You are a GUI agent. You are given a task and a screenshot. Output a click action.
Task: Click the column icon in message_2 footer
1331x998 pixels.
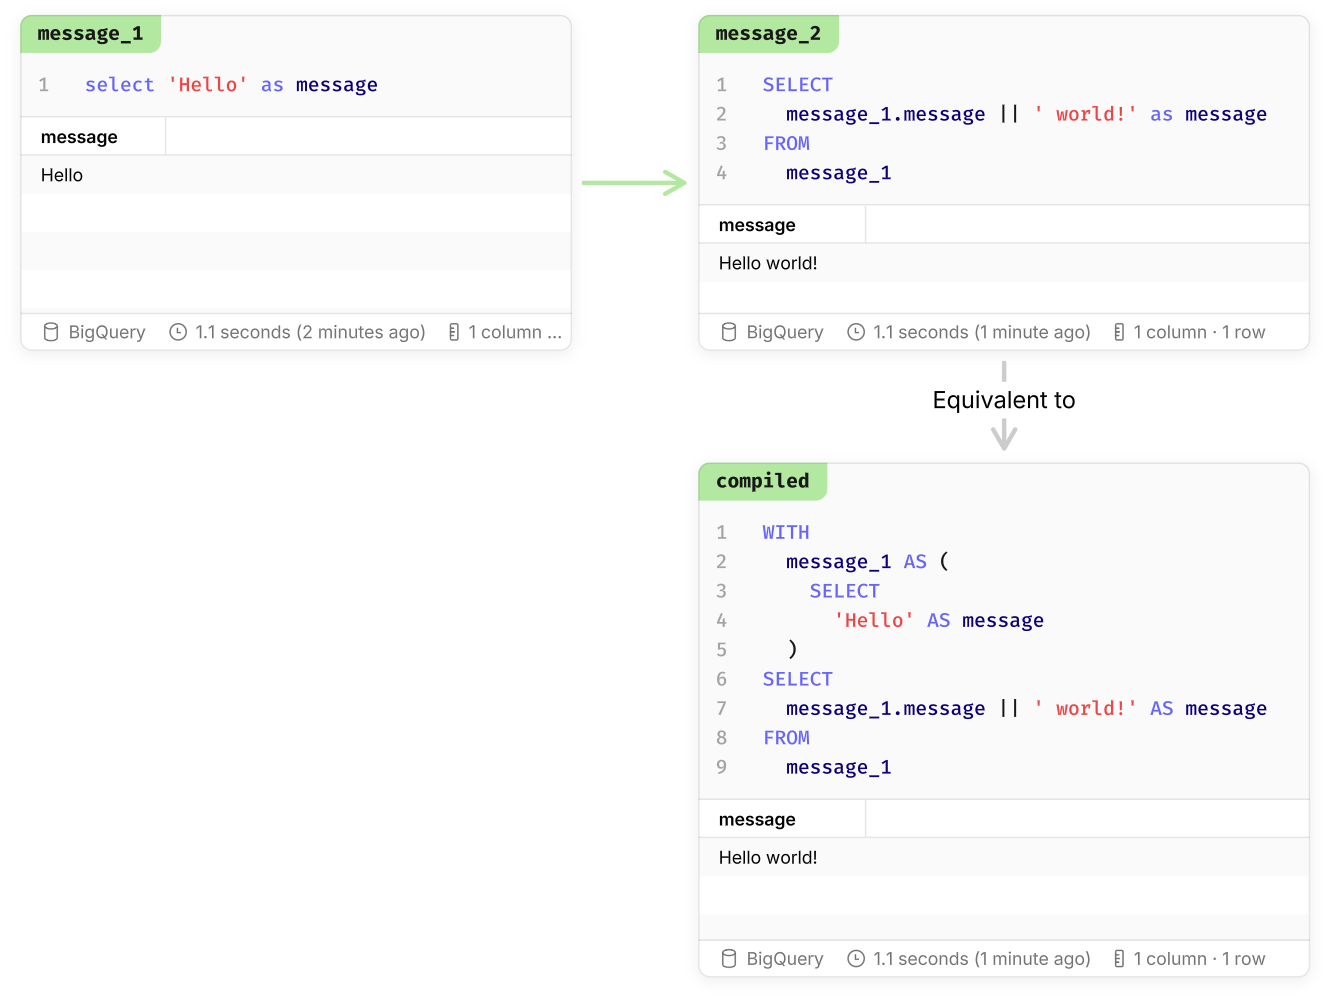pos(1119,332)
